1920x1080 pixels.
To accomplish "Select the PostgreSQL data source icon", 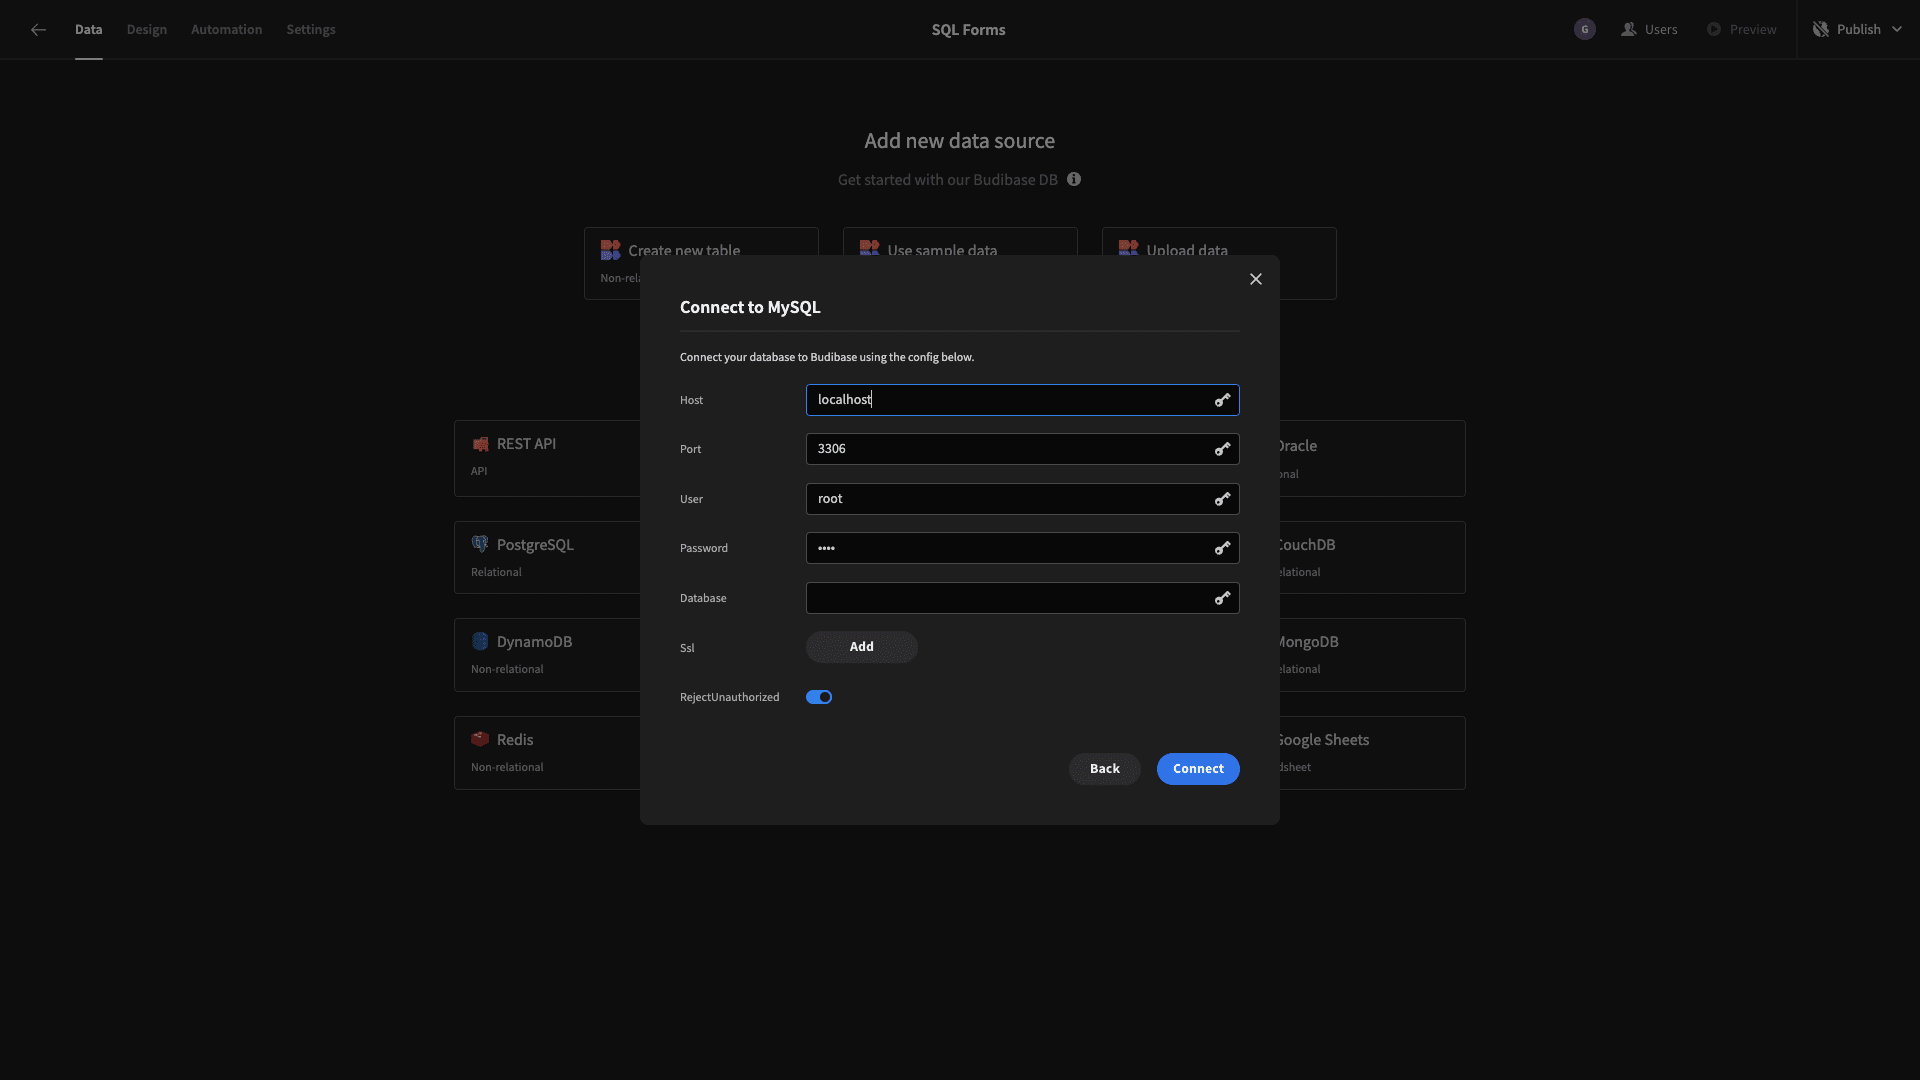I will 480,543.
